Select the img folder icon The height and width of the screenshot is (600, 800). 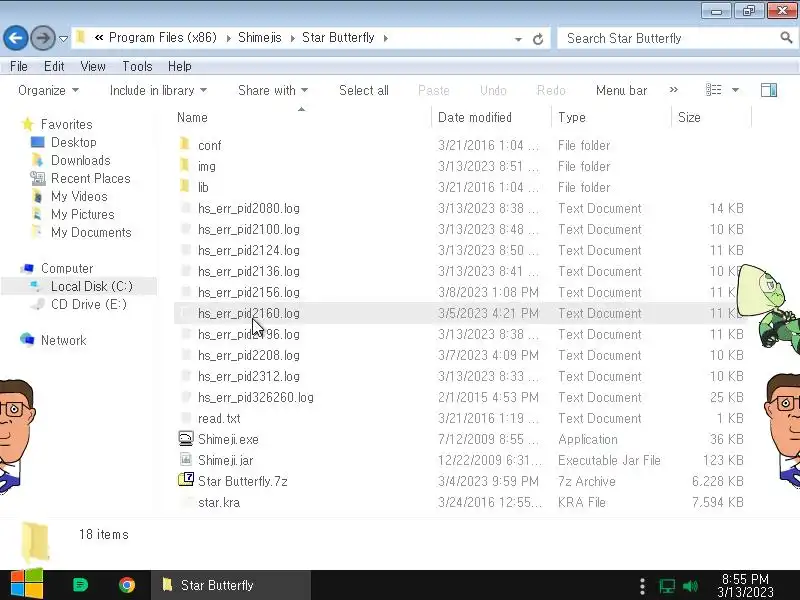(185, 165)
